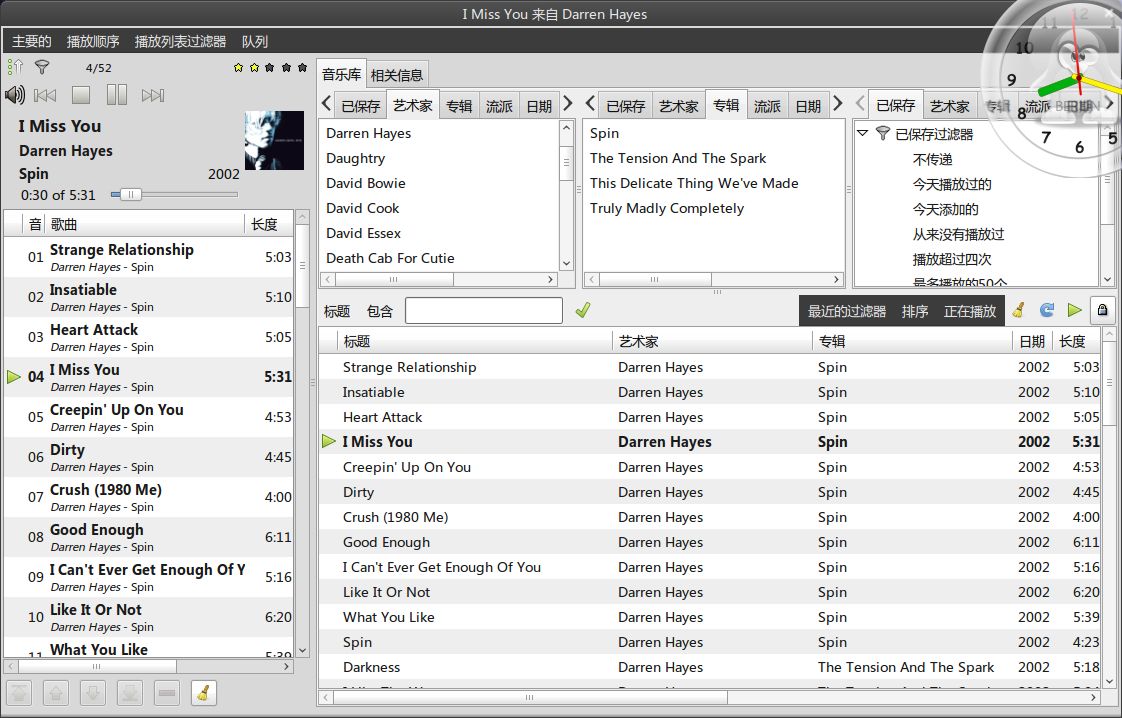Switch to the 相关信息 tab
Viewport: 1122px width, 718px height.
coord(396,75)
